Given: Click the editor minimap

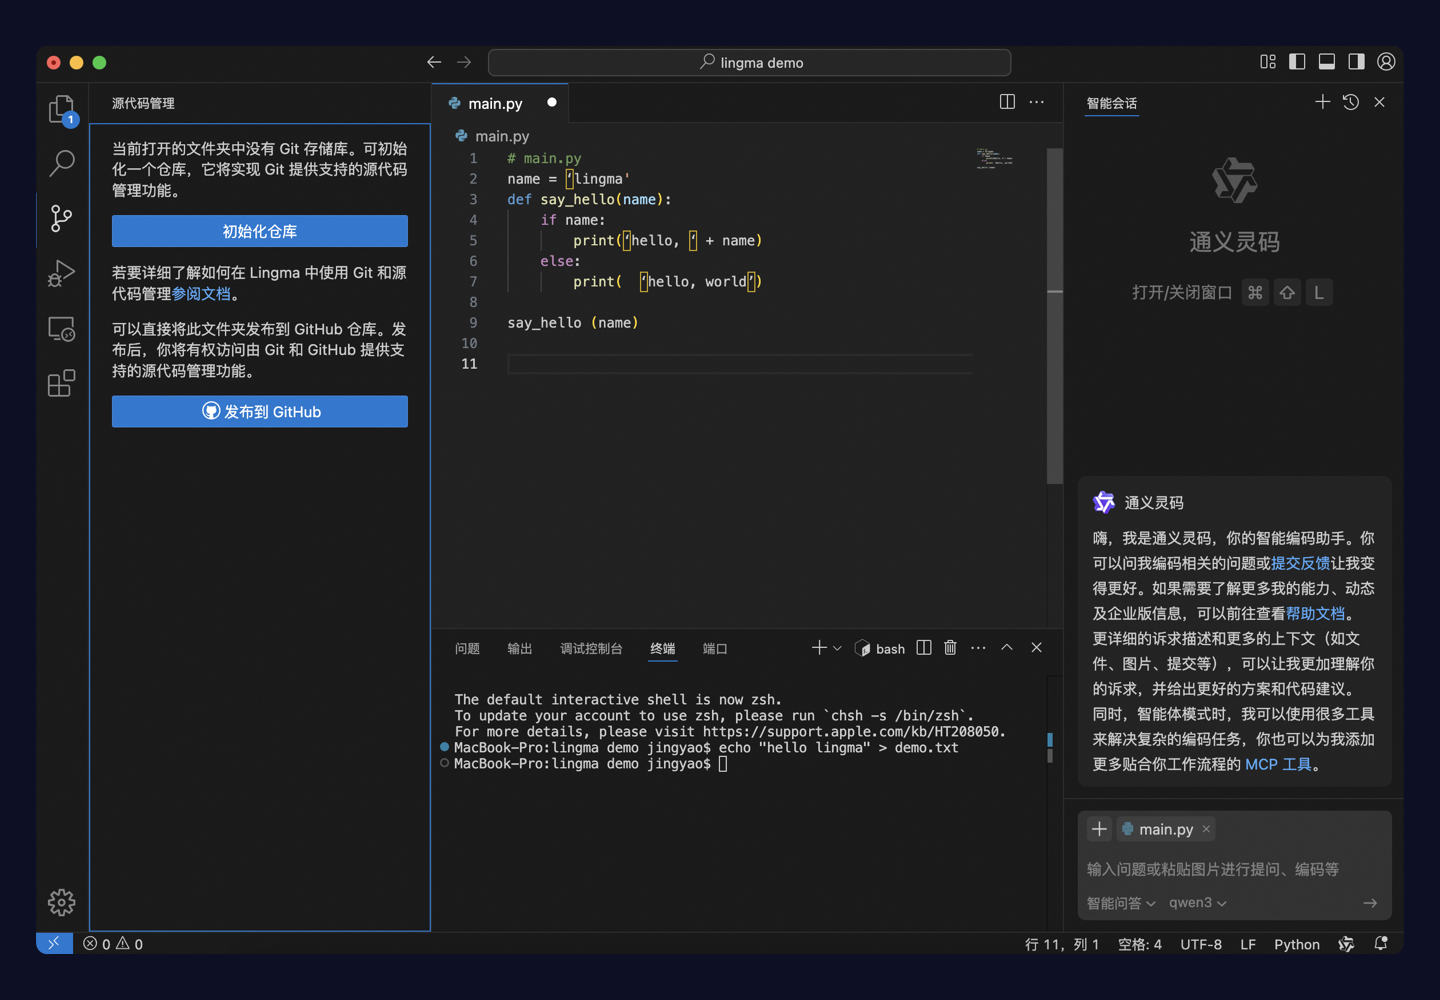Looking at the screenshot, I should pos(994,158).
